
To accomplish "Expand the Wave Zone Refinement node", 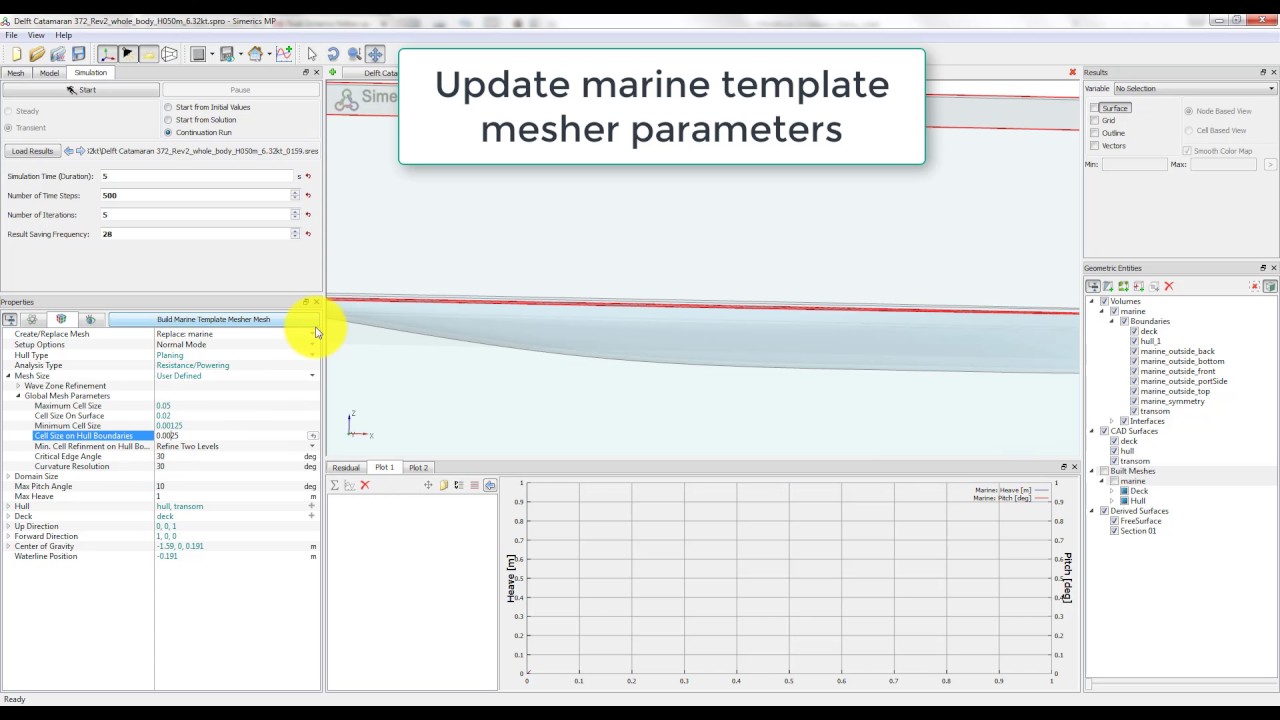I will (x=18, y=386).
